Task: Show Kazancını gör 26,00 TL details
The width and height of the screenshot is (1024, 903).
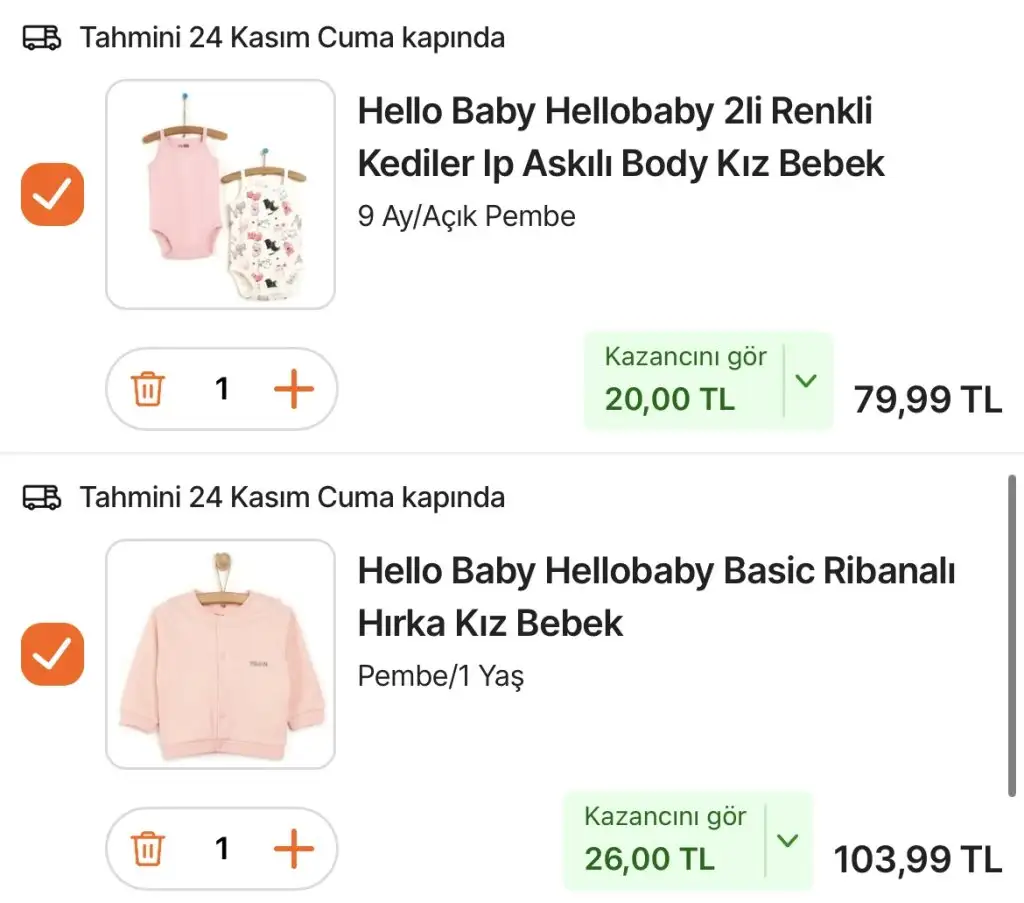Action: 665,841
